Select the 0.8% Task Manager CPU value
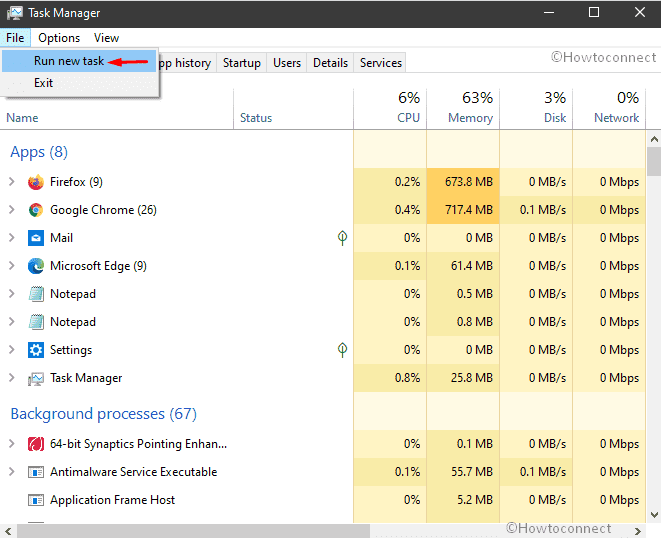Viewport: 661px width, 538px height. point(407,378)
